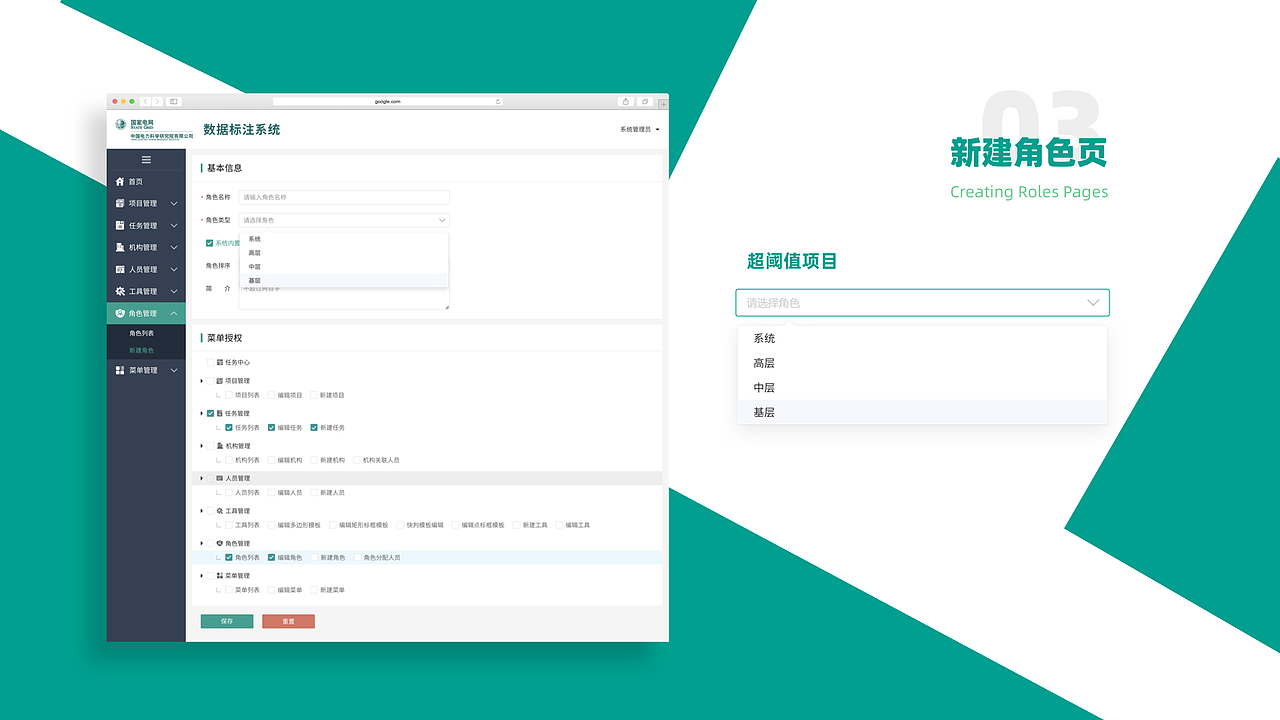Screen dimensions: 1280x720
Task: Open the 系统管理员 user dropdown
Action: tap(640, 130)
